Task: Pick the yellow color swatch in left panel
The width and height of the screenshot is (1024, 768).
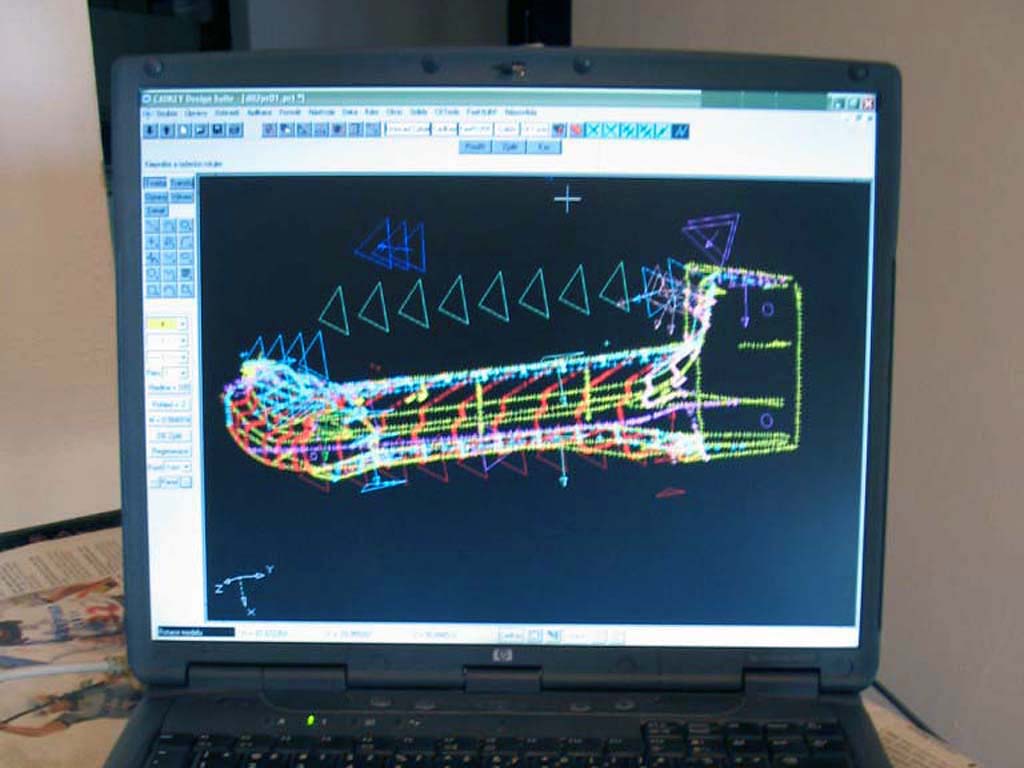Action: tap(162, 324)
